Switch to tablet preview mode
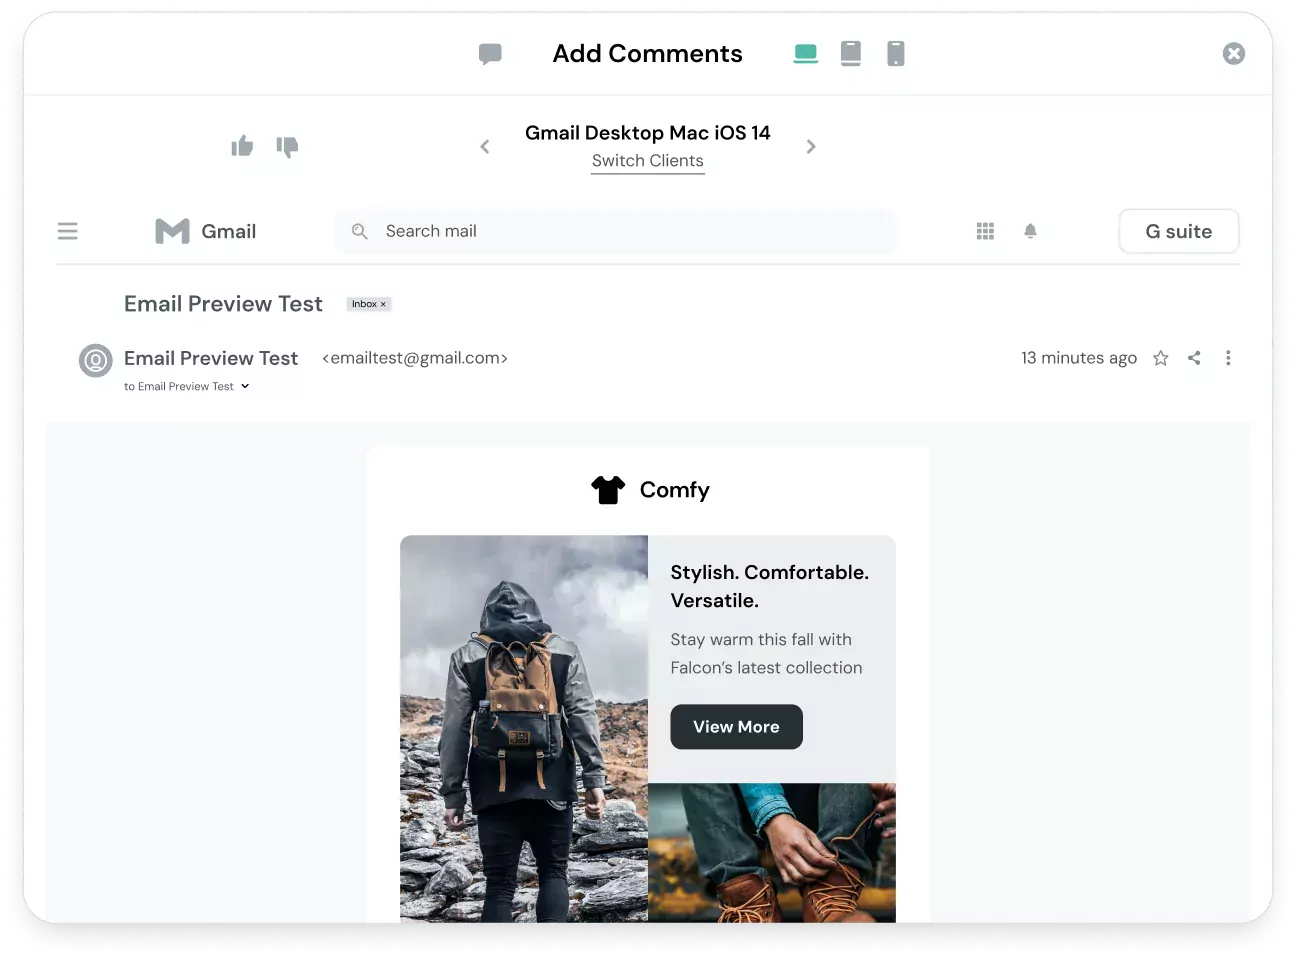 tap(851, 54)
